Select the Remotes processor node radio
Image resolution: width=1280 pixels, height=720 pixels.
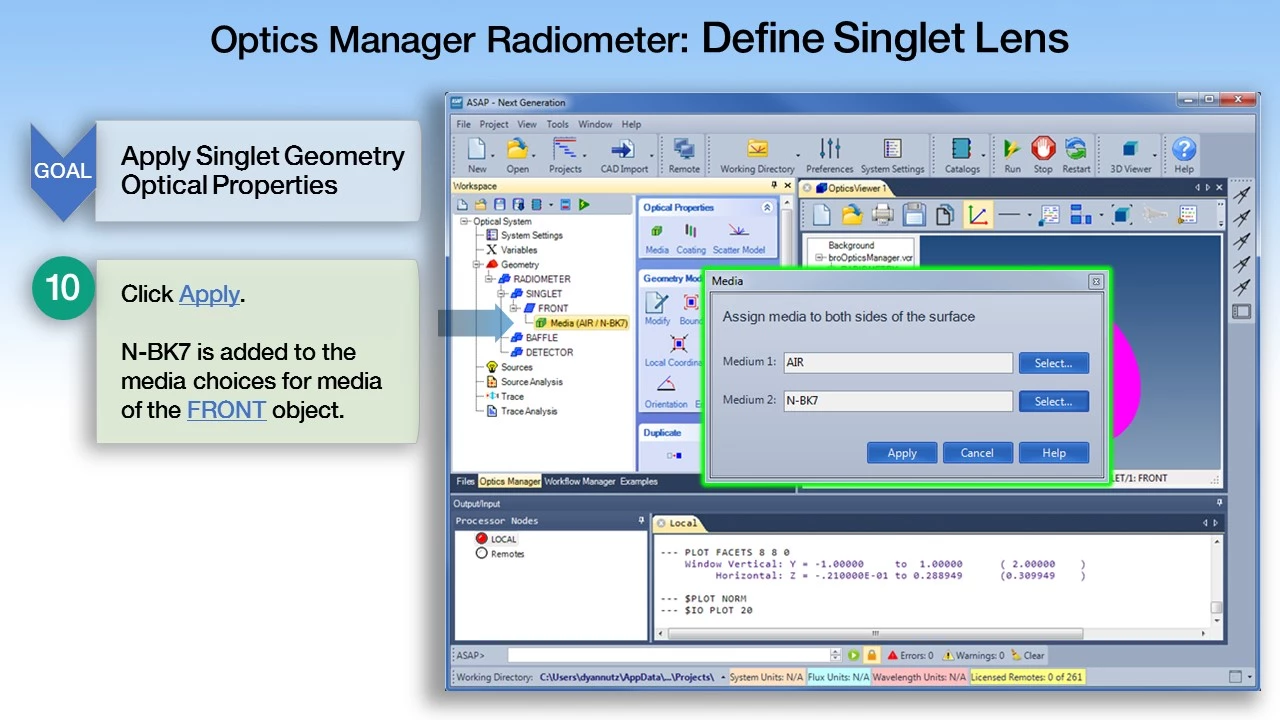(x=482, y=553)
